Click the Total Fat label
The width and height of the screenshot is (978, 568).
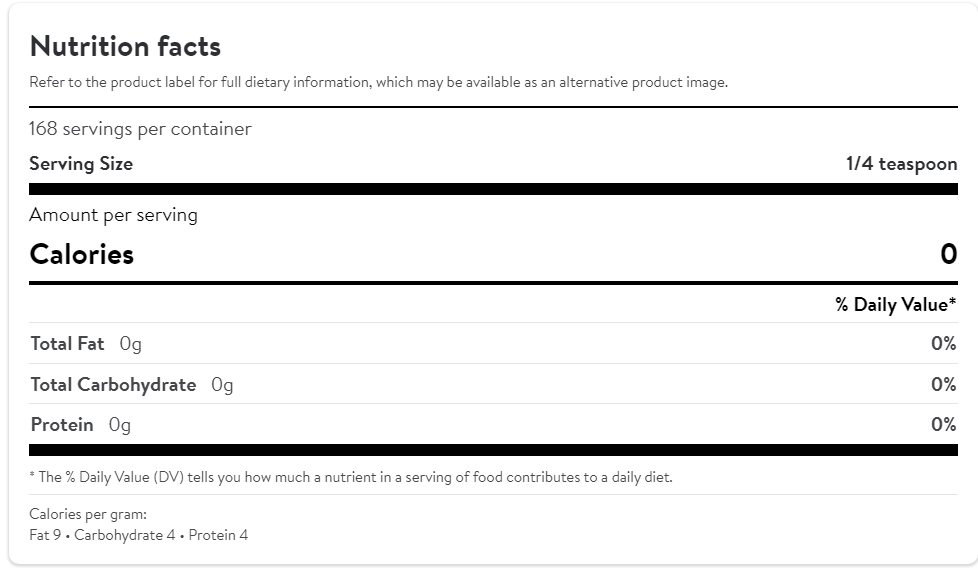click(x=67, y=344)
